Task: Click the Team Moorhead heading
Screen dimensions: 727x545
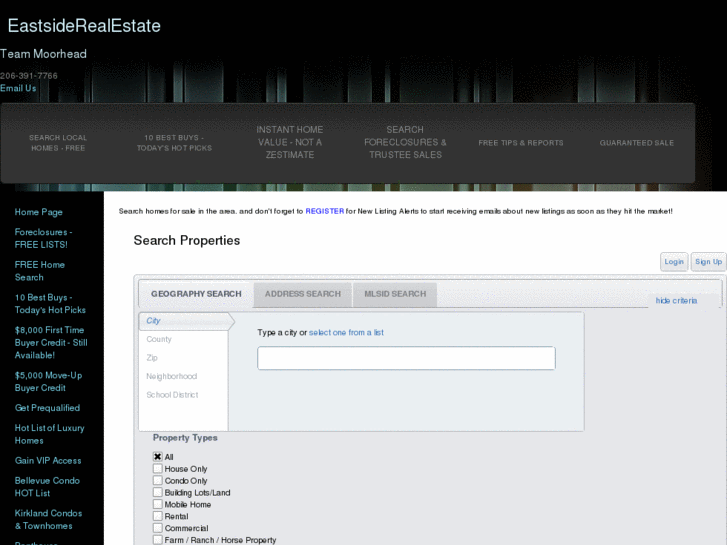Action: (43, 54)
